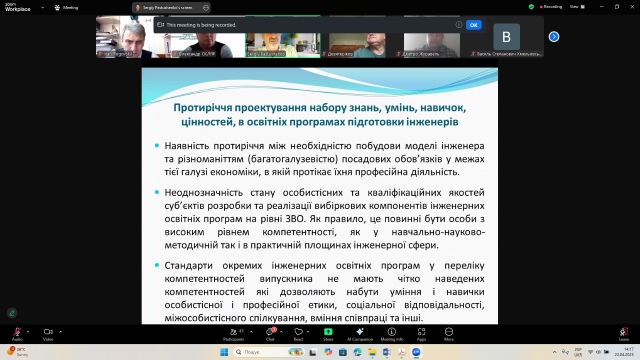
Task: Open the View layout menu
Action: point(577,7)
